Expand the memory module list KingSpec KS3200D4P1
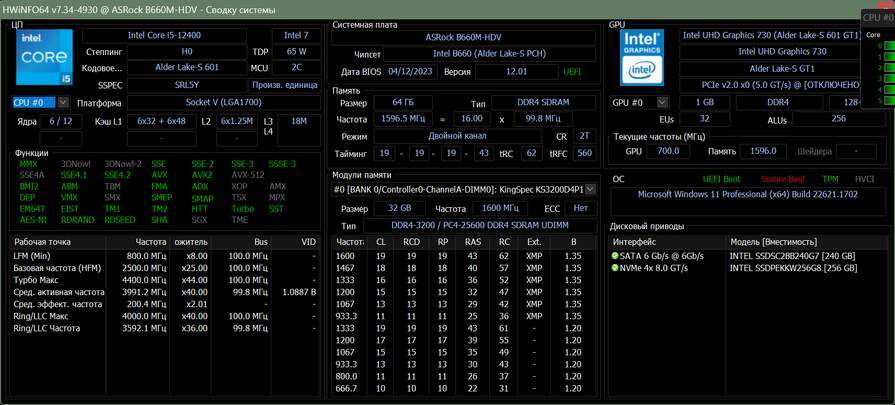 tap(591, 189)
